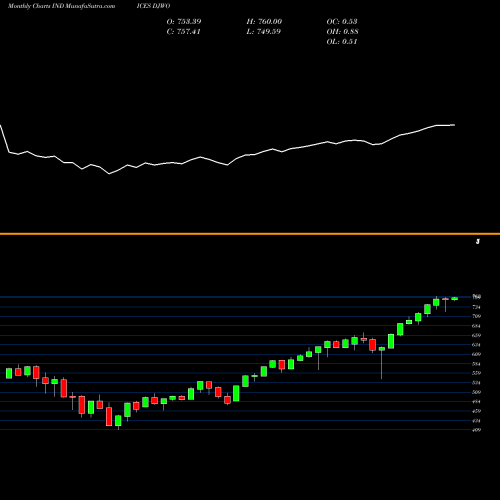The width and height of the screenshot is (500, 500).
Task: Click the 584 price axis label
Action: pyautogui.click(x=477, y=364)
